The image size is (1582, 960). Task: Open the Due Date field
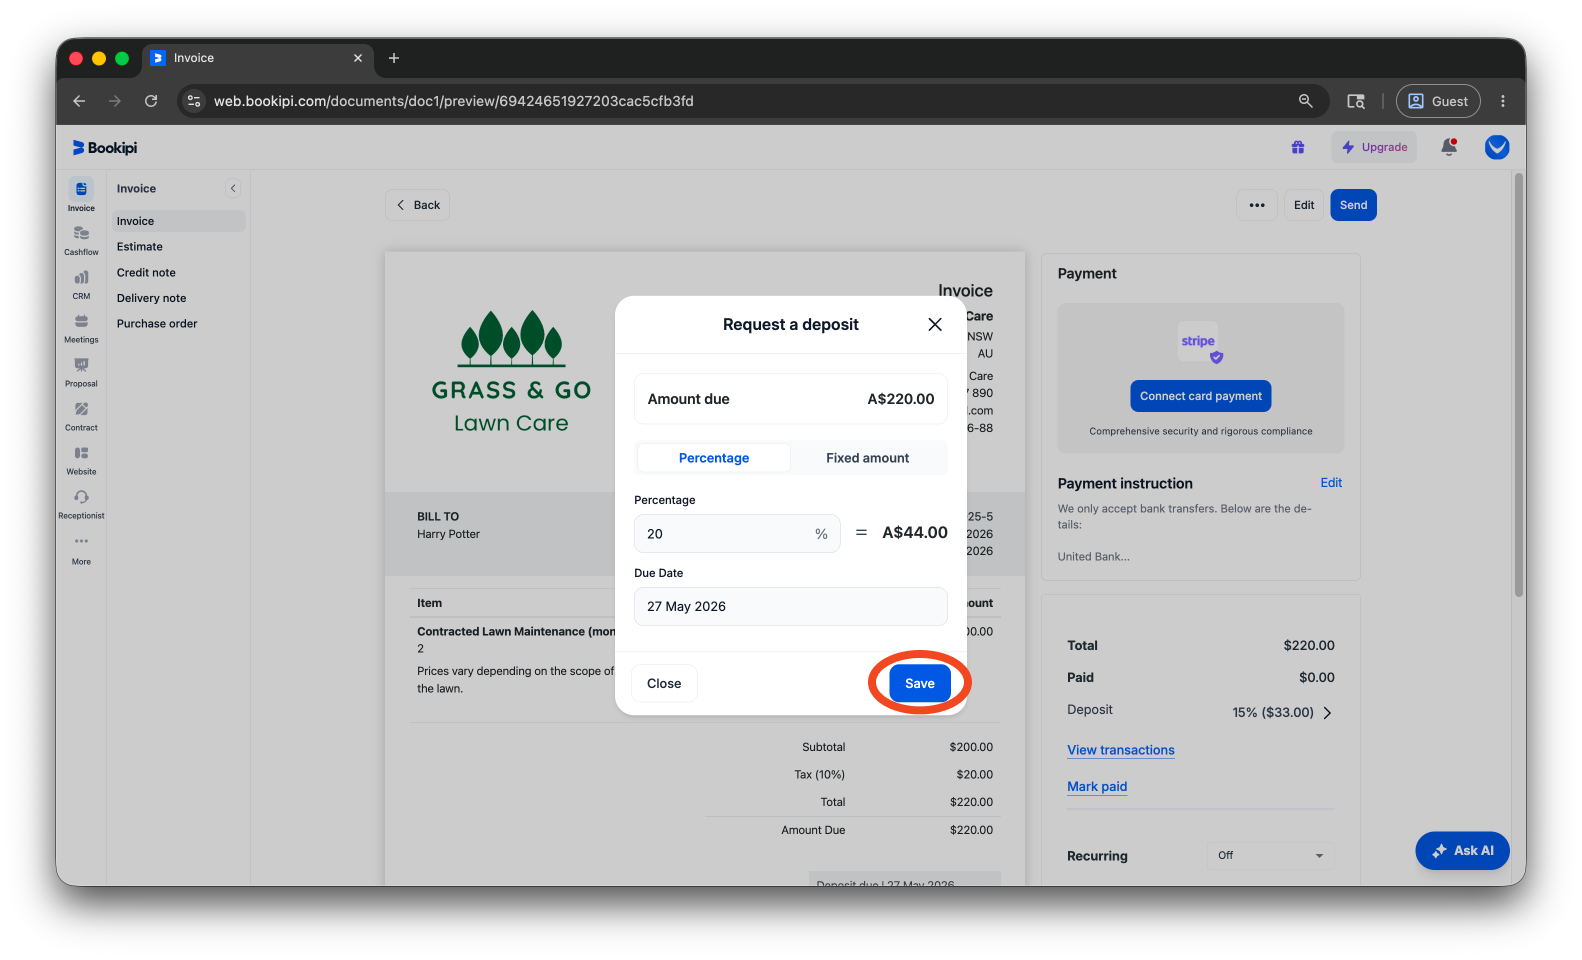click(x=791, y=607)
